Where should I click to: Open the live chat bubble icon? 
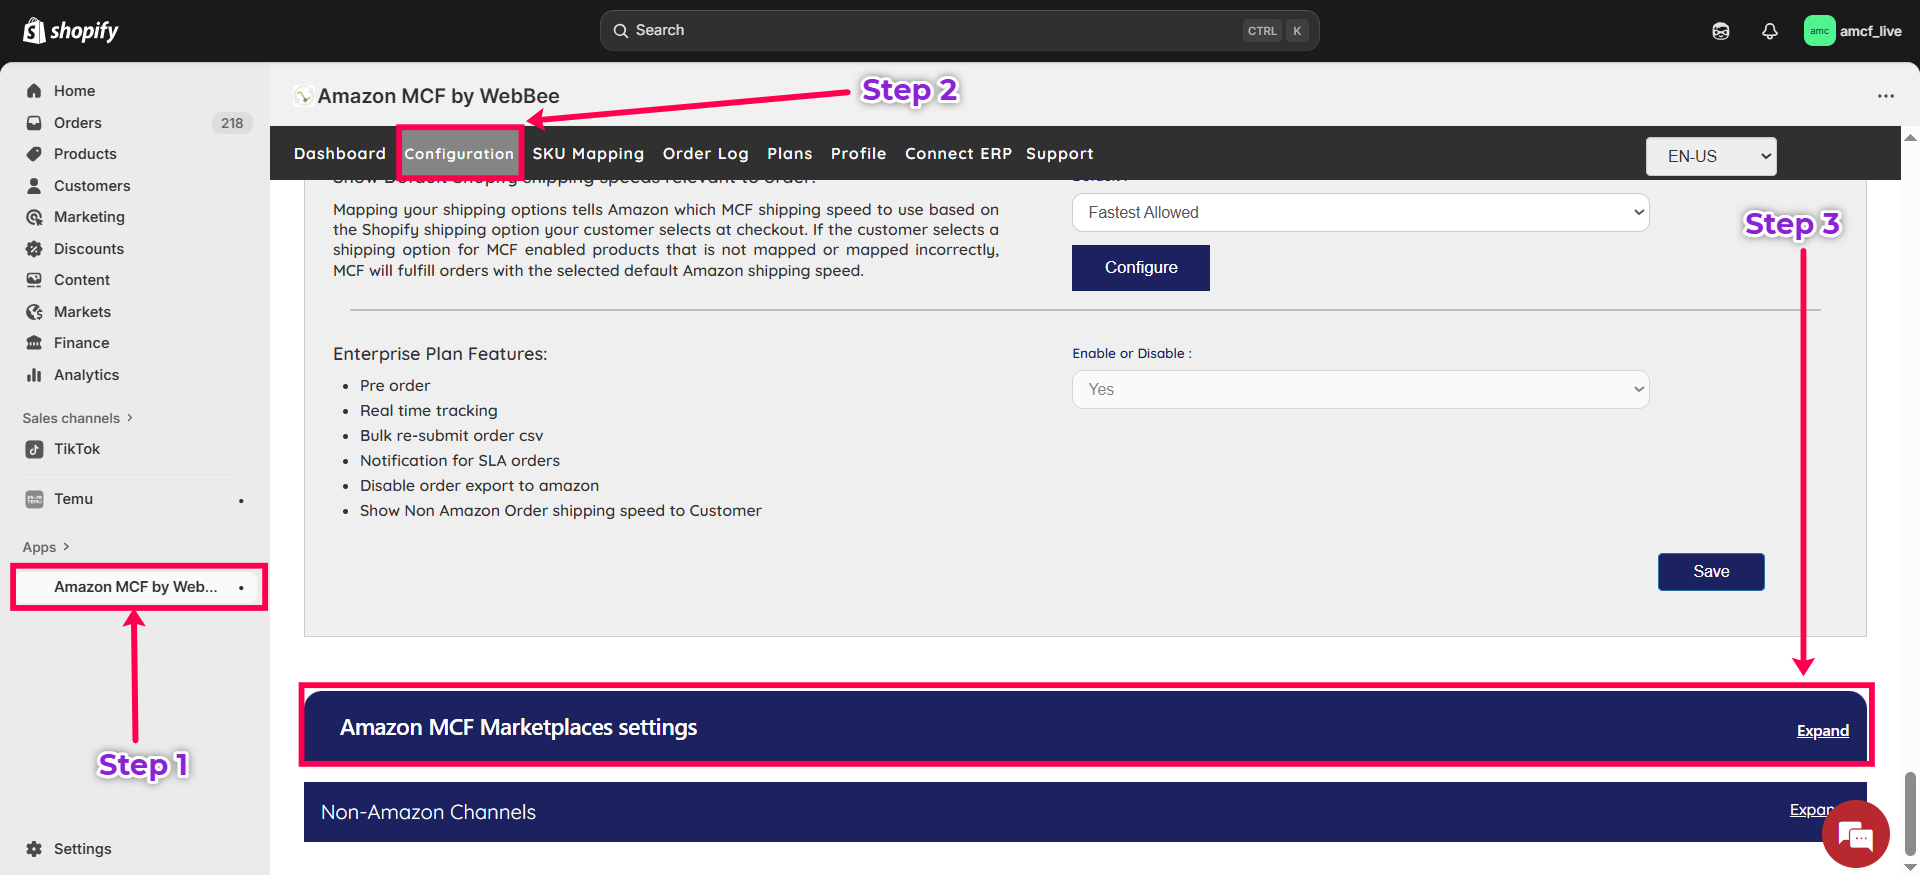(x=1855, y=834)
